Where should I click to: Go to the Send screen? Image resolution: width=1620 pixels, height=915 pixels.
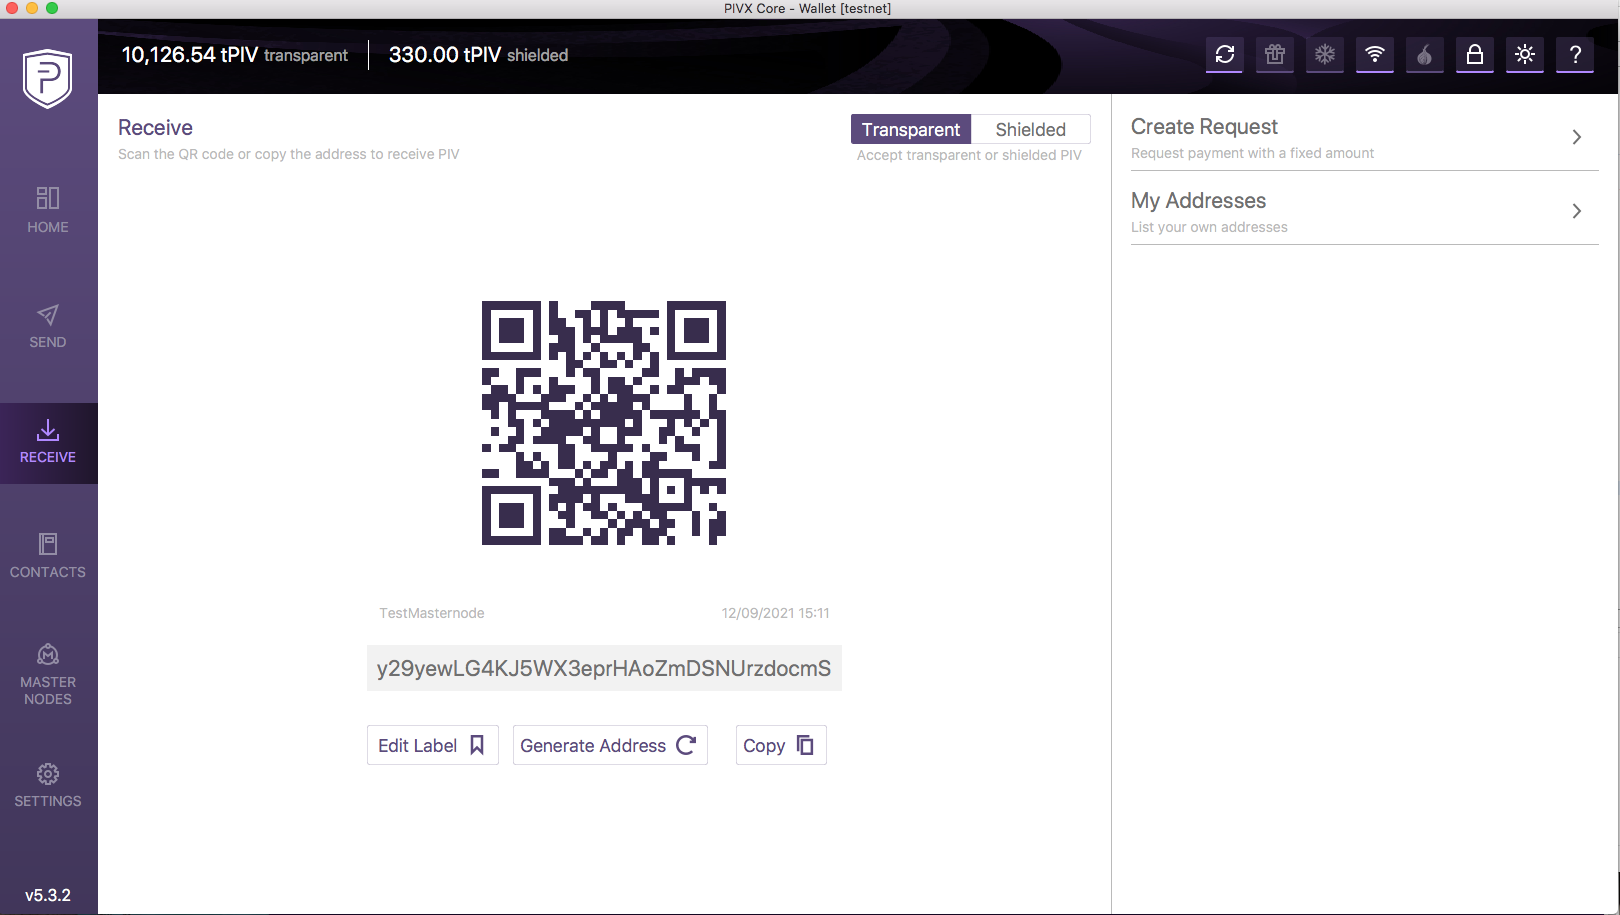48,327
